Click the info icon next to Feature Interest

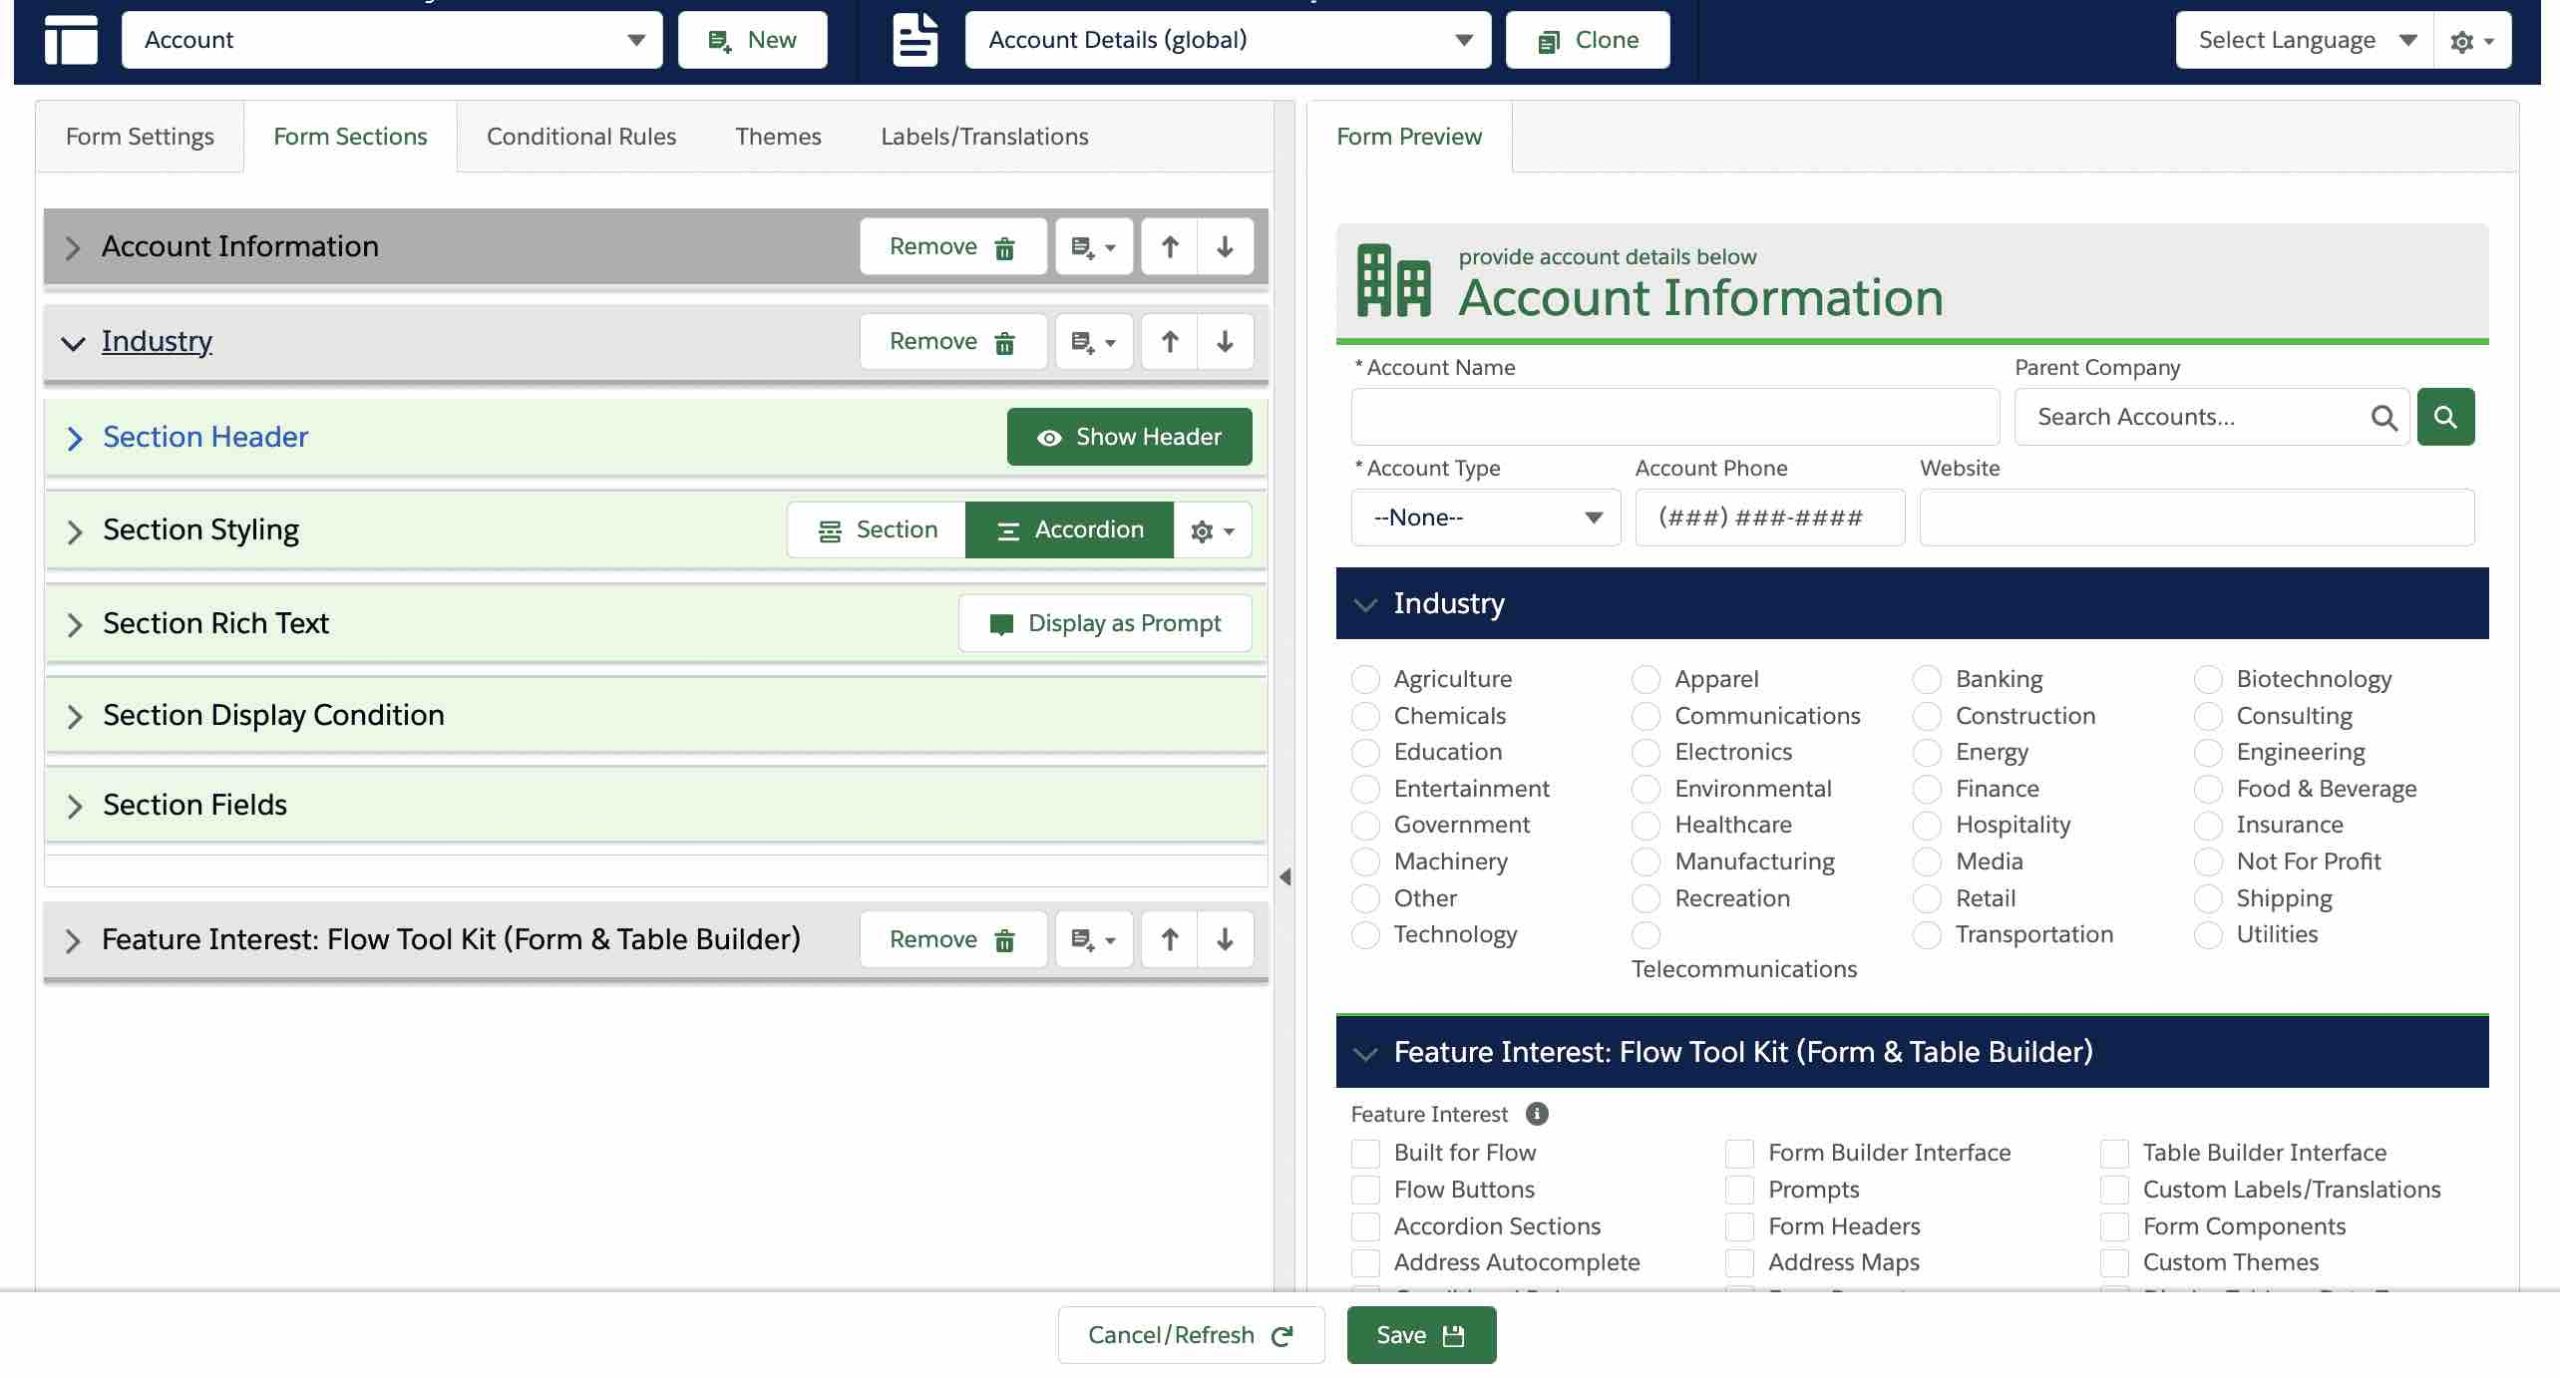(x=1538, y=1114)
